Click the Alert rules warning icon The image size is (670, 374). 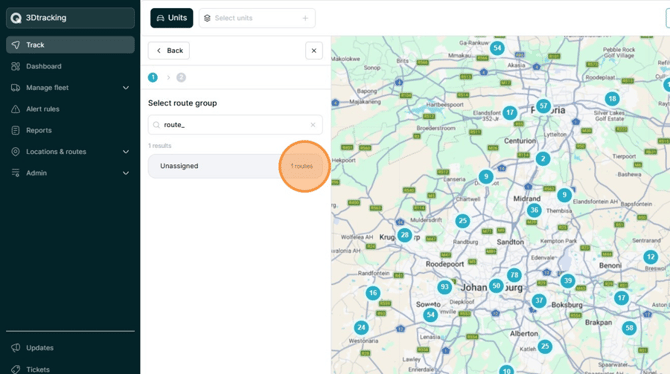15,109
